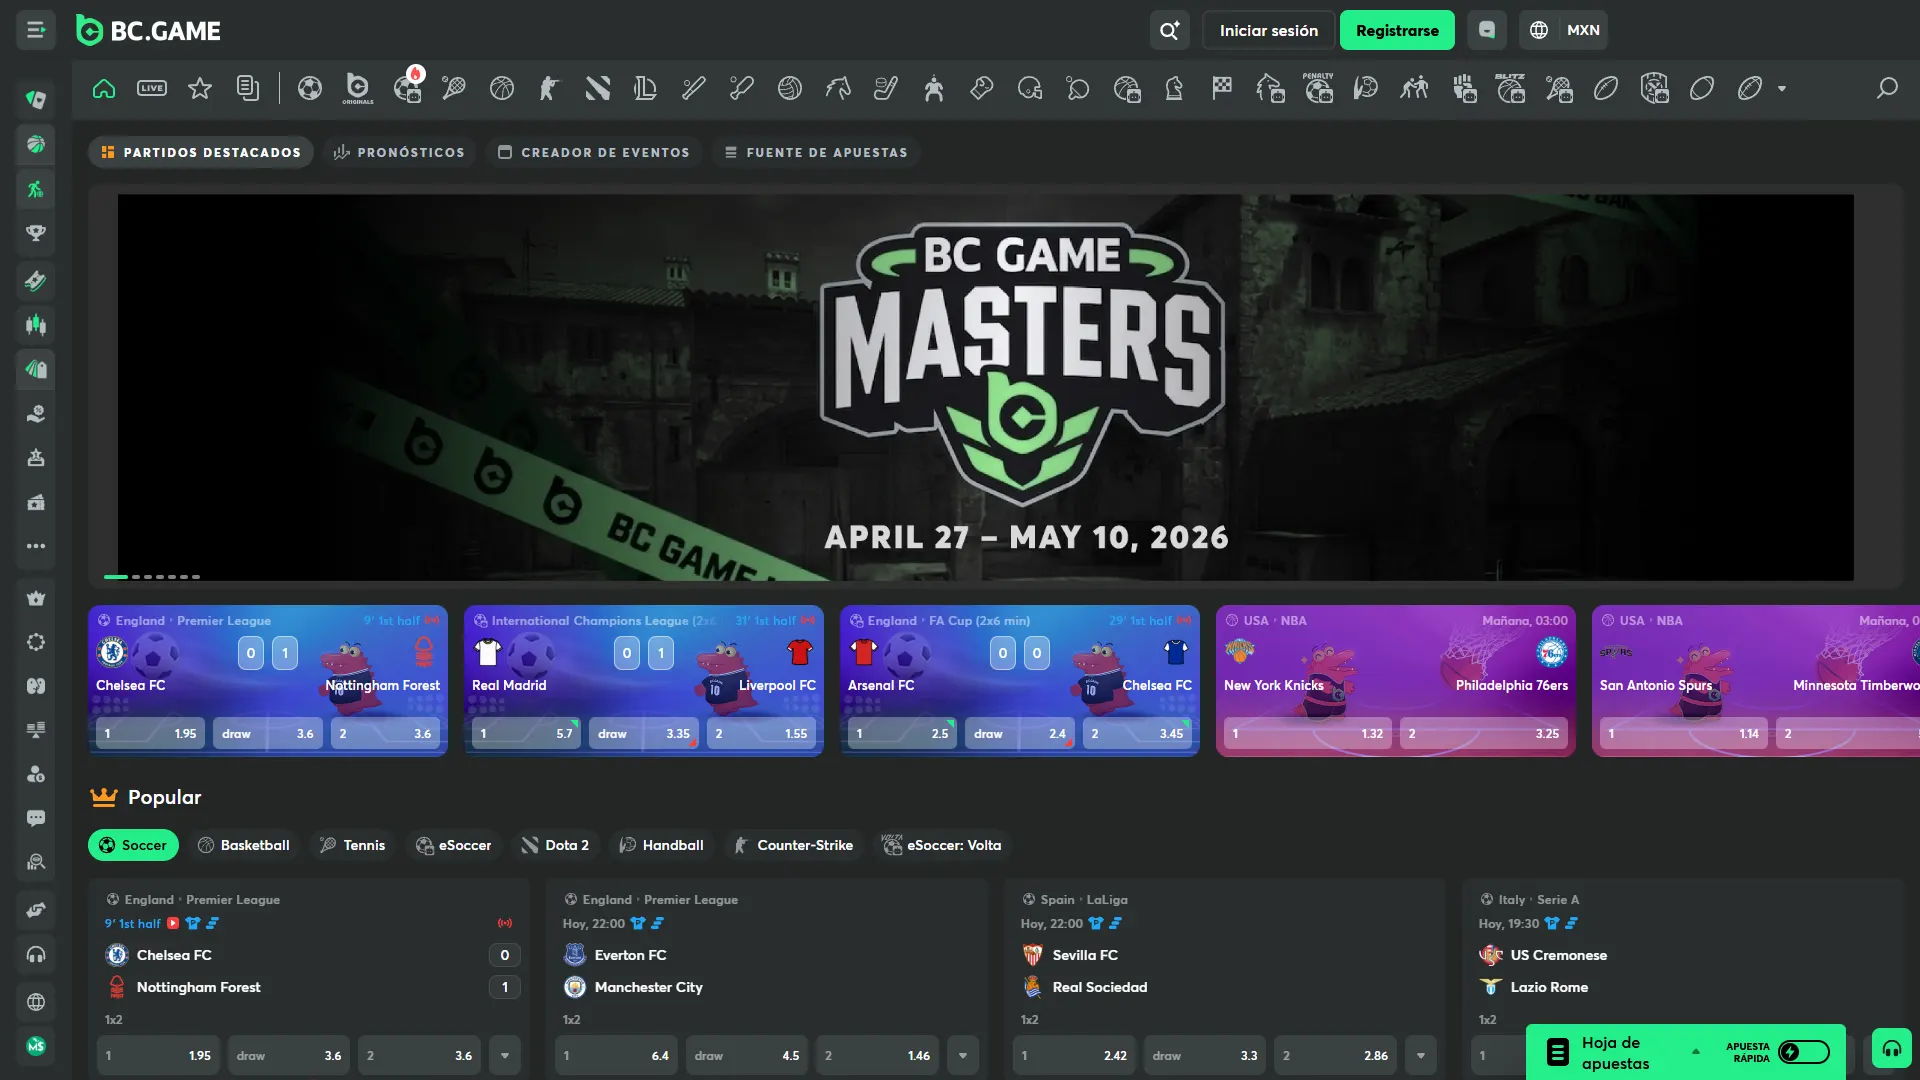The image size is (1920, 1080).
Task: Open the hamburger side menu
Action: pyautogui.click(x=36, y=30)
